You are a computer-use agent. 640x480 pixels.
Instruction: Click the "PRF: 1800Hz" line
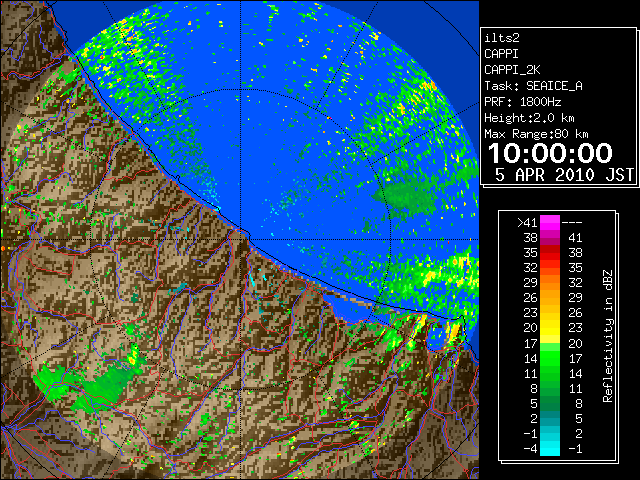pos(522,102)
